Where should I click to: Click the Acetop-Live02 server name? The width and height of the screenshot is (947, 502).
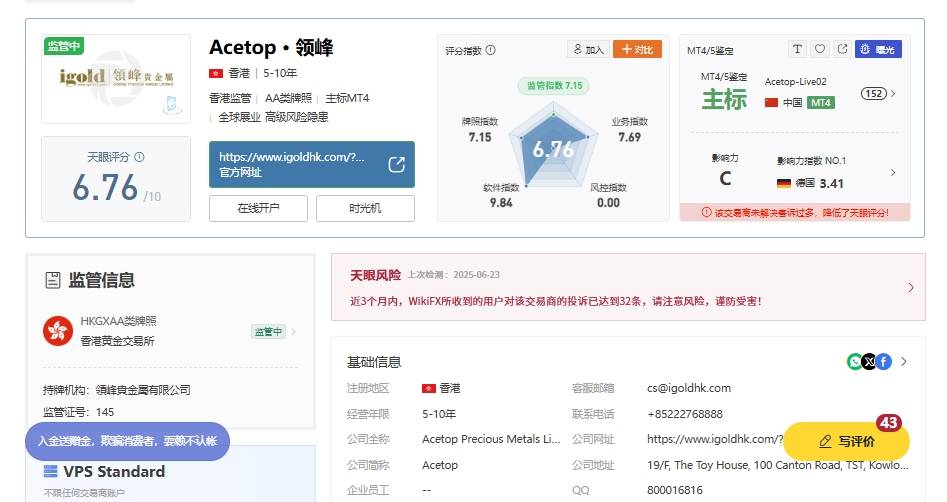pos(795,82)
